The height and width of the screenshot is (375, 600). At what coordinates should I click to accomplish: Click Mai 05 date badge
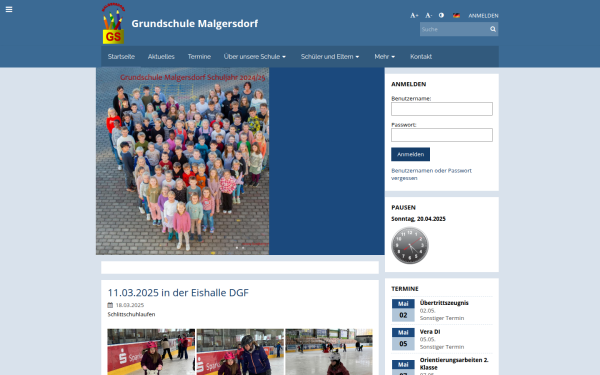click(x=403, y=339)
